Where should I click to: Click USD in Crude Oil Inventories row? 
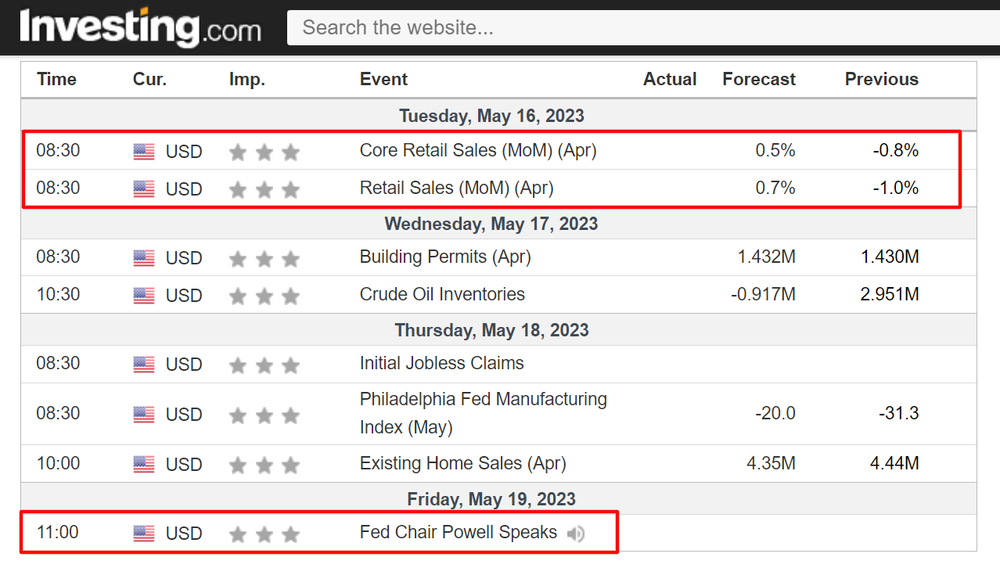[184, 296]
